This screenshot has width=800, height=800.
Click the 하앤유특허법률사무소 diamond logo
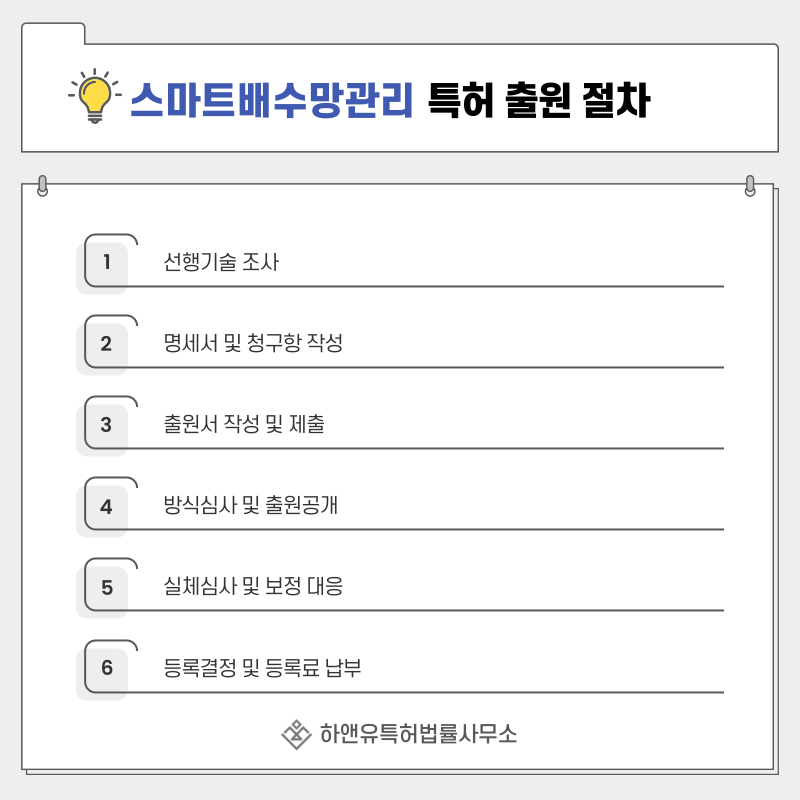coord(296,734)
